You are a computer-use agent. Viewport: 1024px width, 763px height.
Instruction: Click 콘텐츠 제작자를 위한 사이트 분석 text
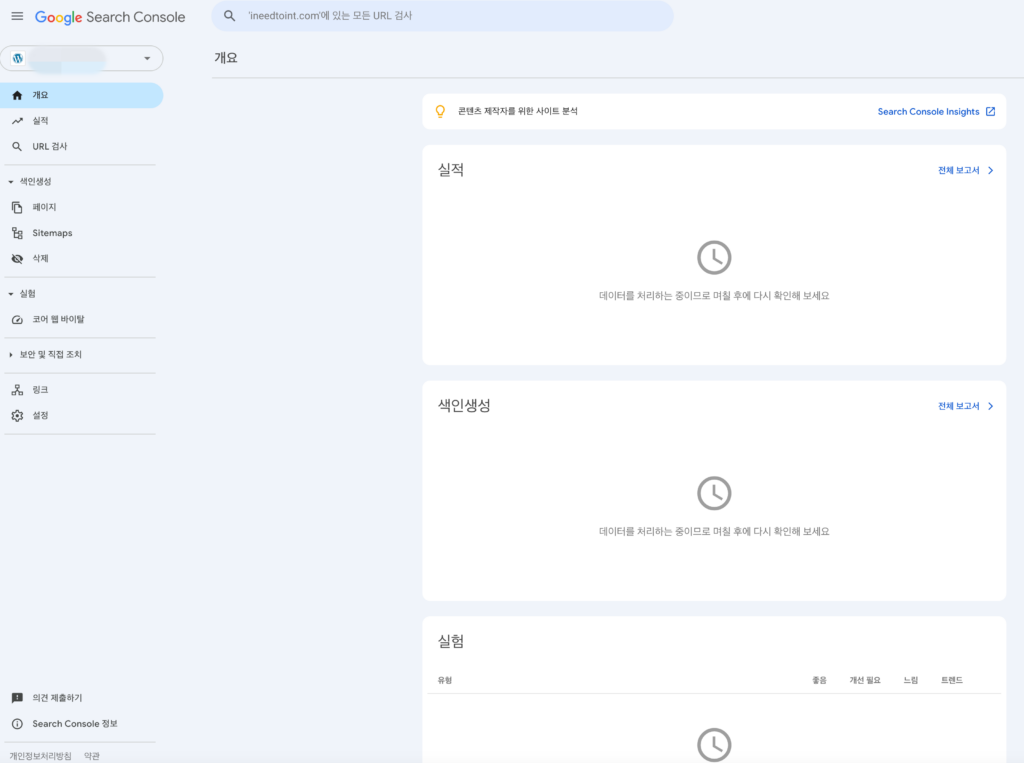pos(517,112)
